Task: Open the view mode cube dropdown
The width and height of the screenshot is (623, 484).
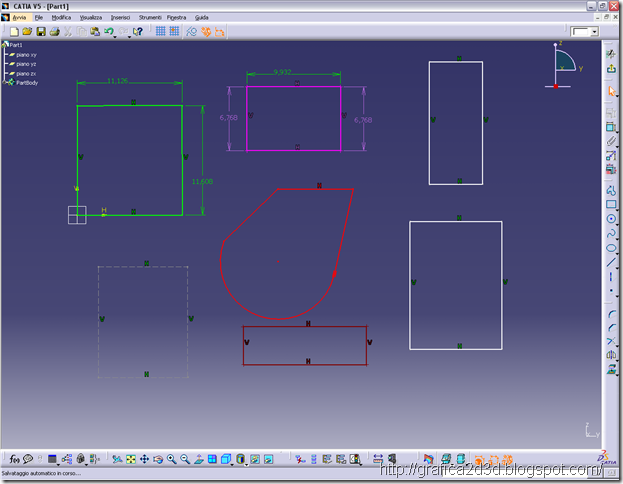Action: pos(232,464)
